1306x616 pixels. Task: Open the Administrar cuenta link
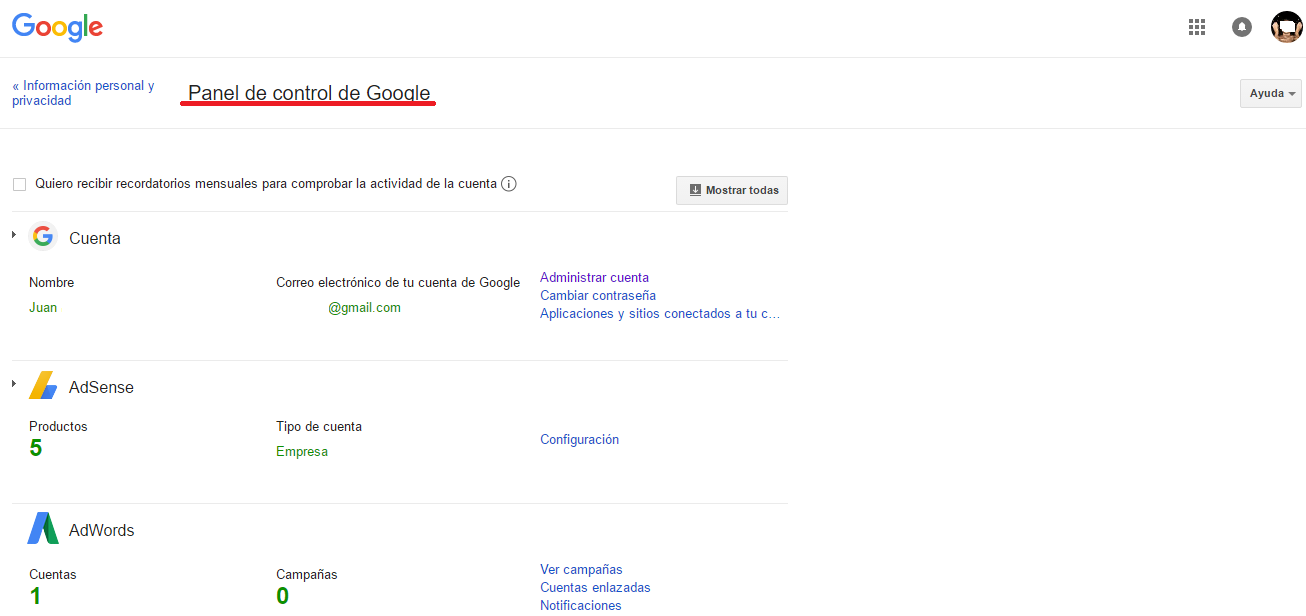594,278
